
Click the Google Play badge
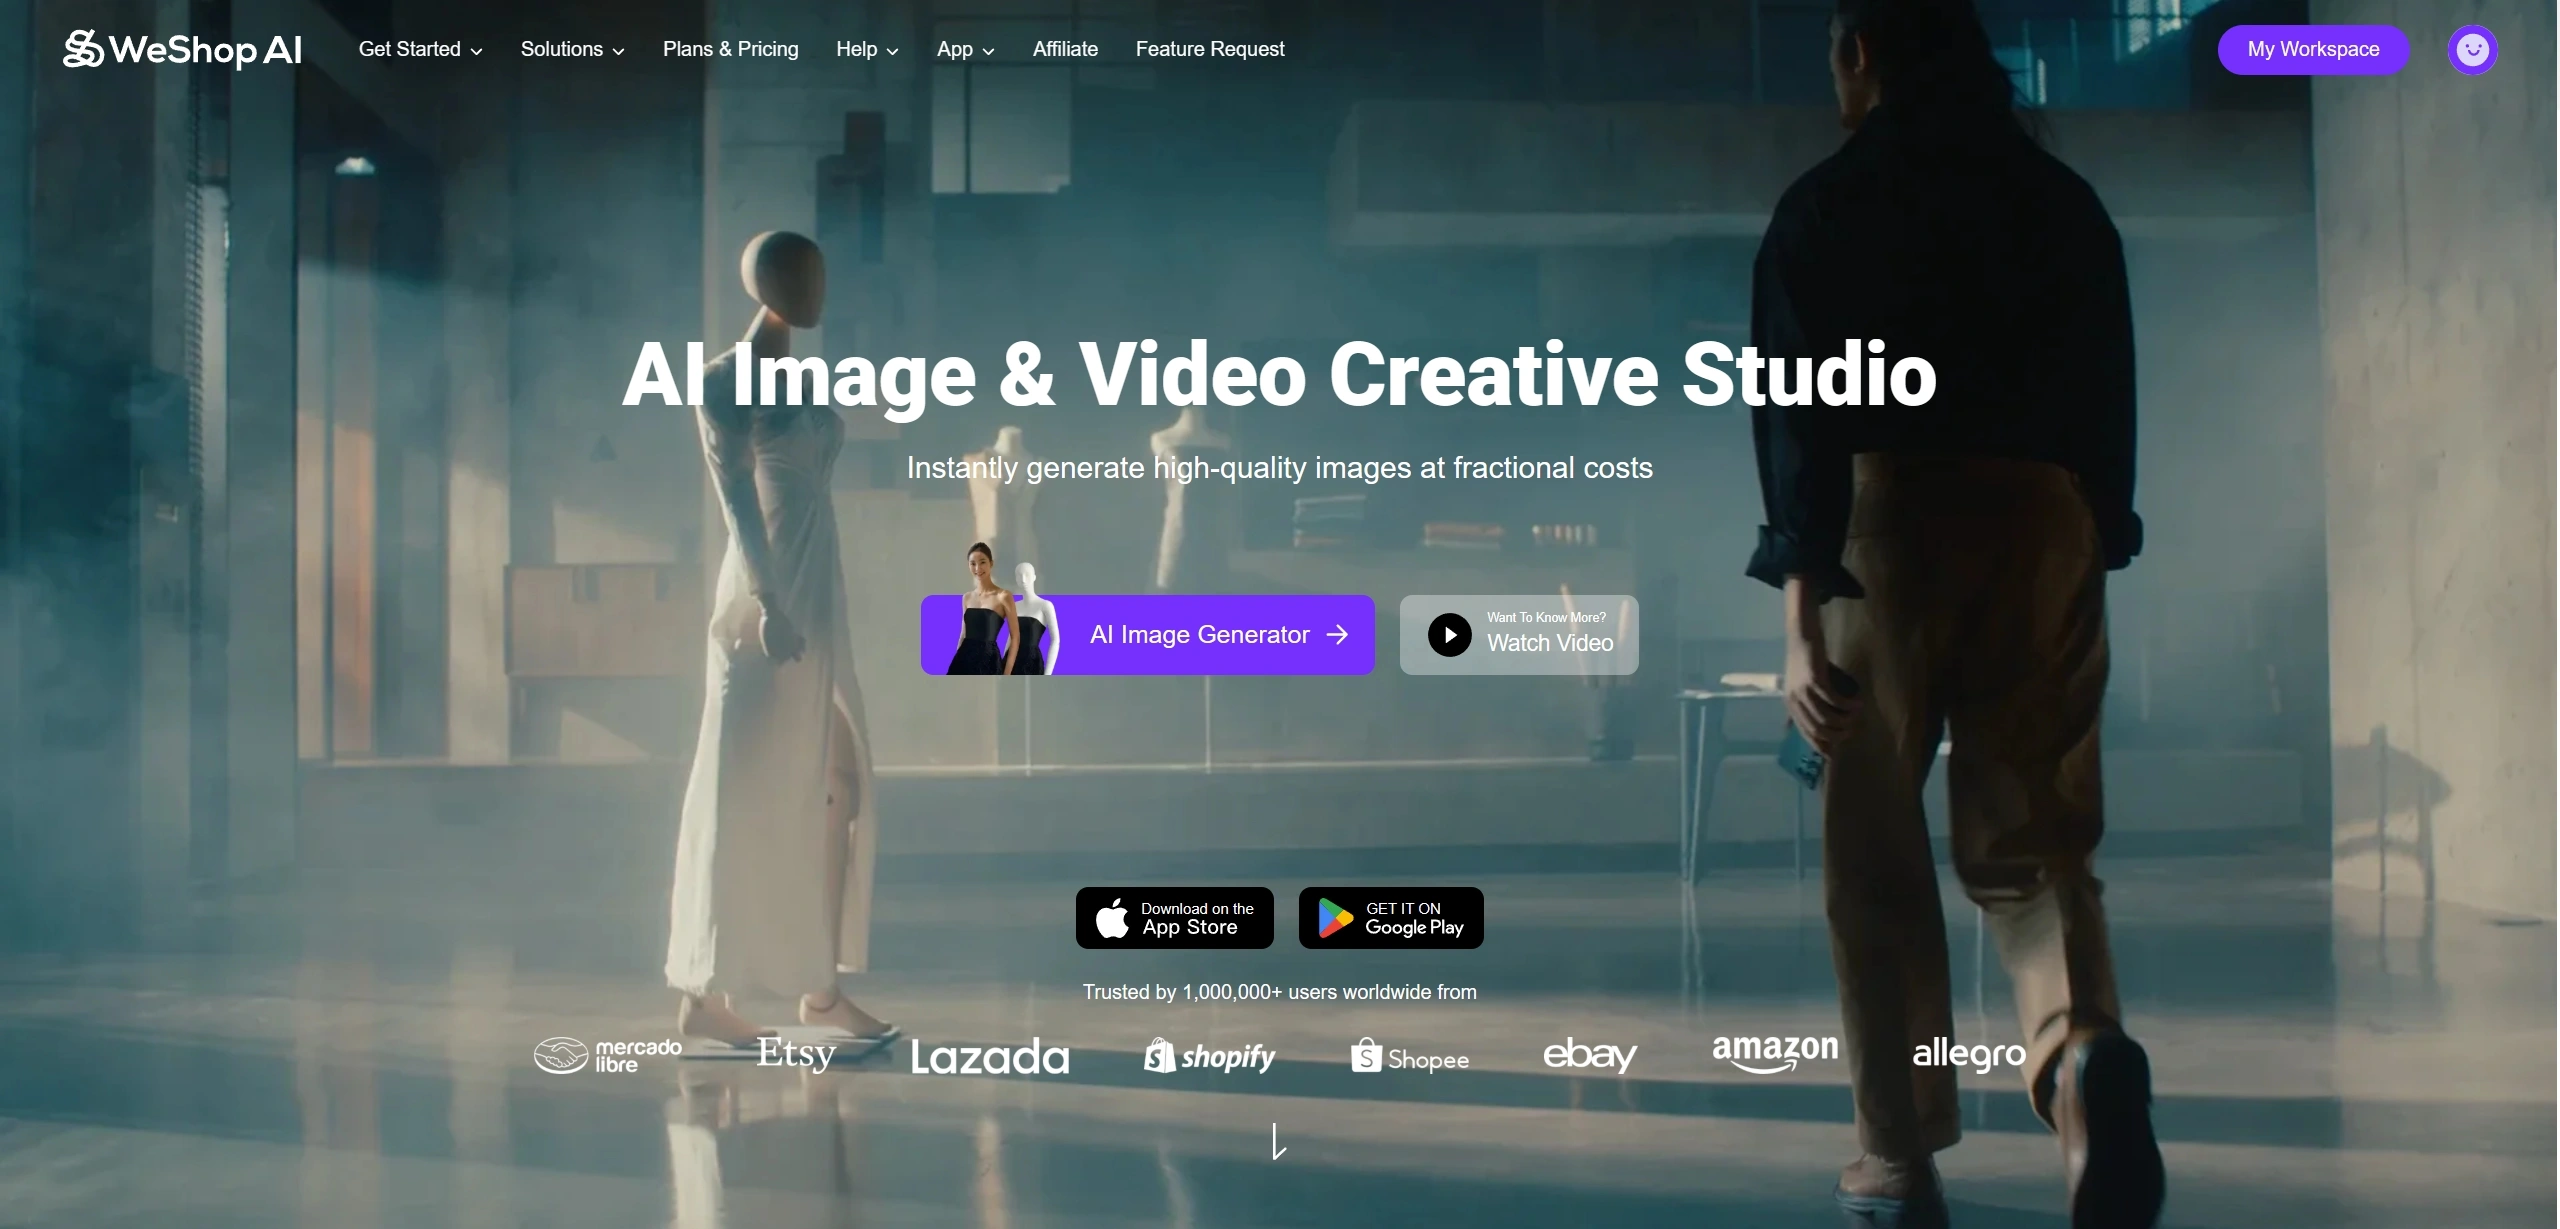pos(1390,918)
